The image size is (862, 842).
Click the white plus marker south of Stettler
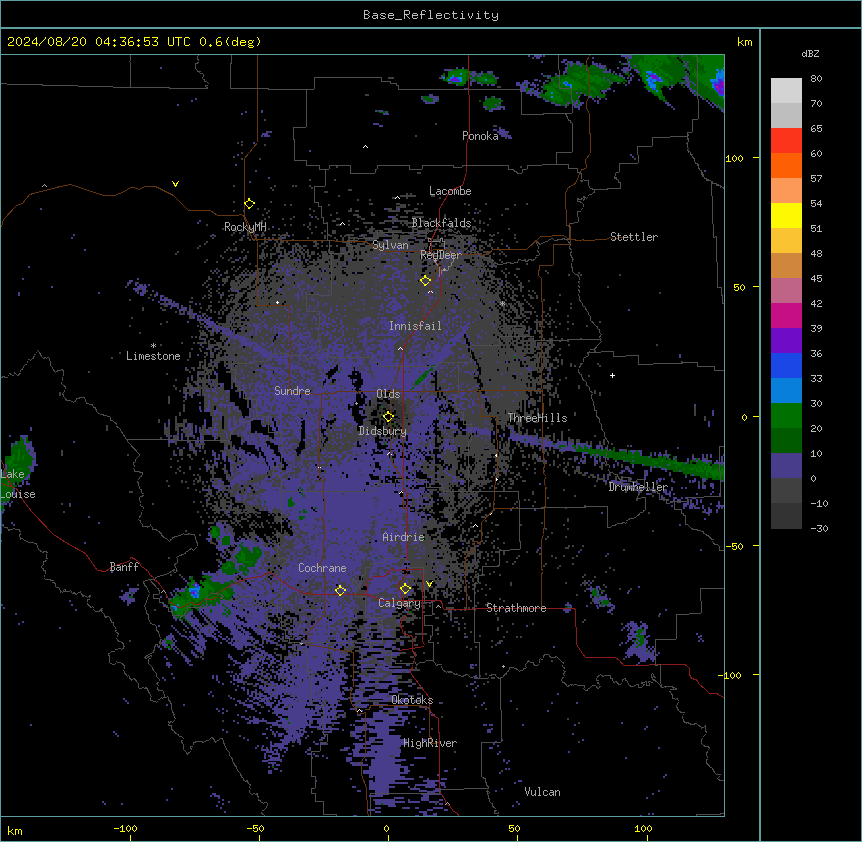(x=612, y=375)
